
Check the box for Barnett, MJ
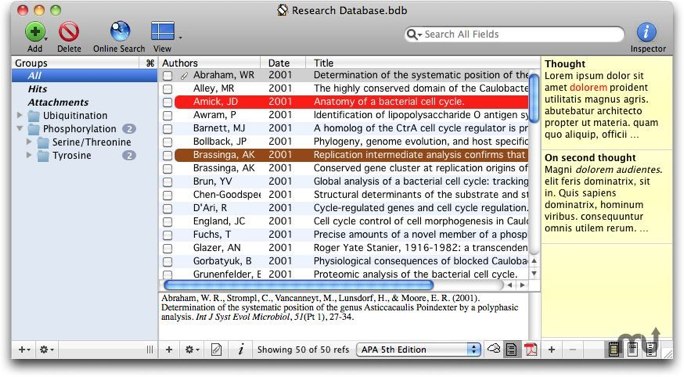click(168, 129)
